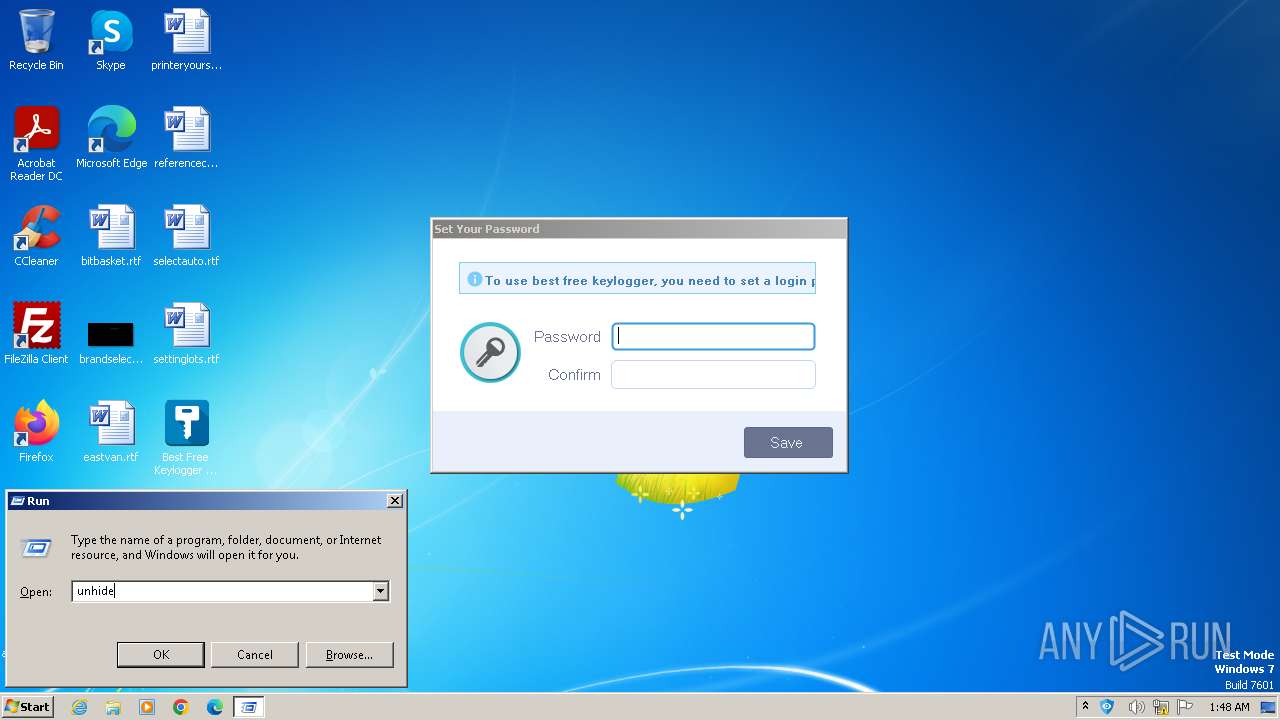Screen dimensions: 1280x720
Task: Click Save in Set Your Password
Action: click(788, 443)
